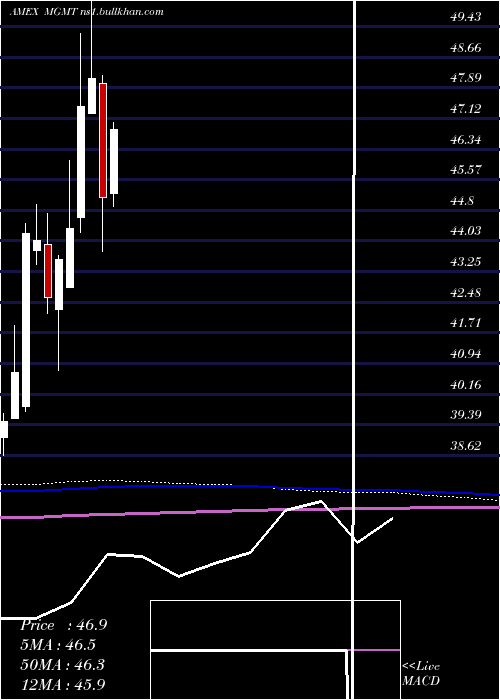Click the 41.71 price axis label
The height and width of the screenshot is (700, 500).
pos(466,323)
